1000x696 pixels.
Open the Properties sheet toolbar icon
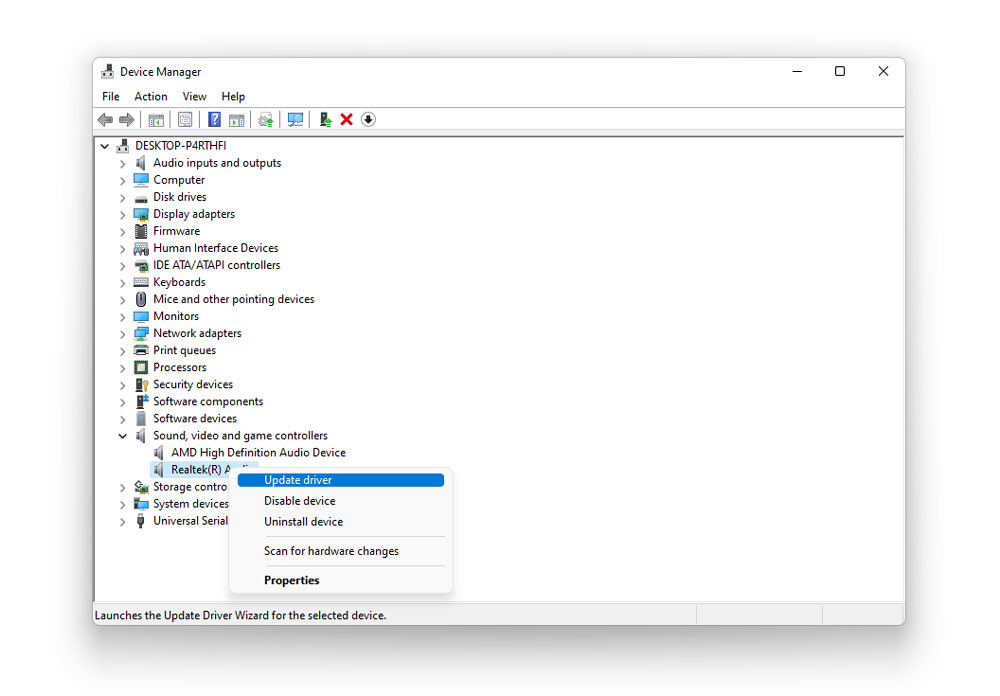point(185,119)
